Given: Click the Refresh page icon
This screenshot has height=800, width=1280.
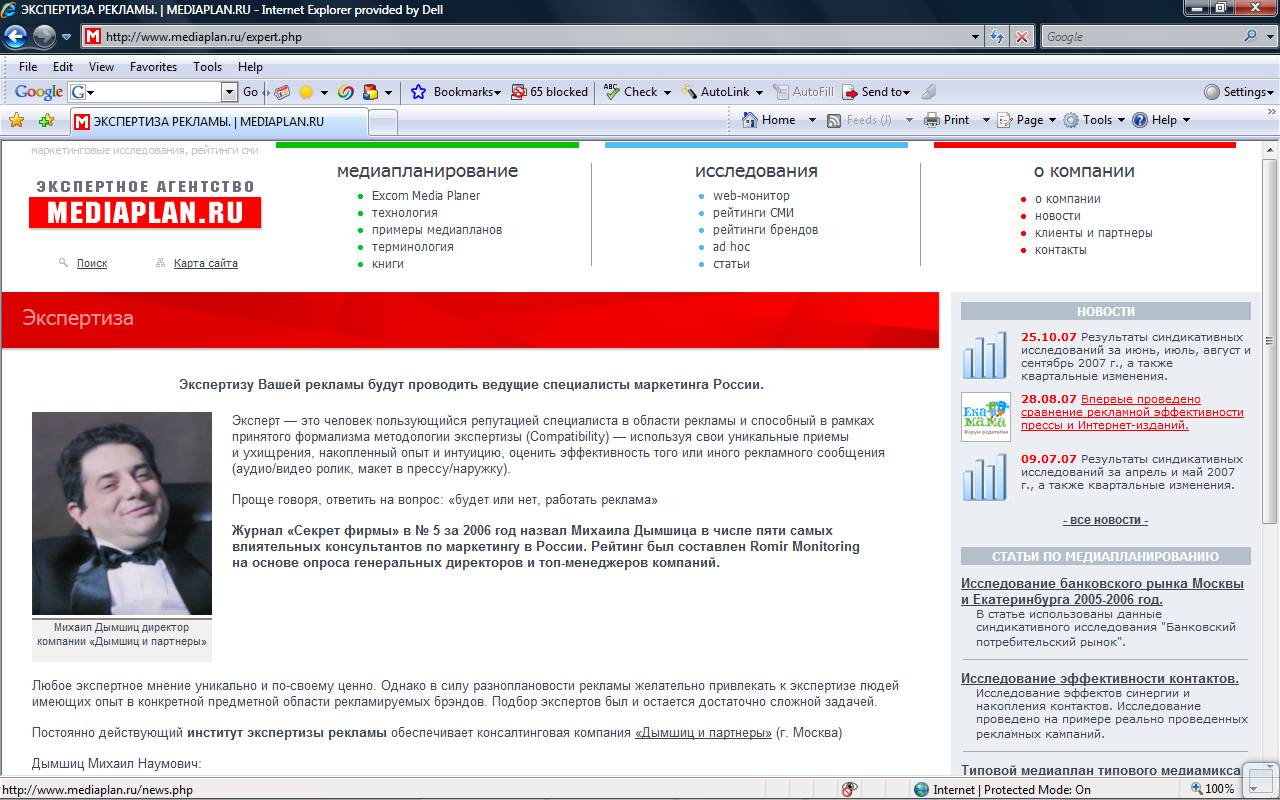Looking at the screenshot, I should pos(997,37).
